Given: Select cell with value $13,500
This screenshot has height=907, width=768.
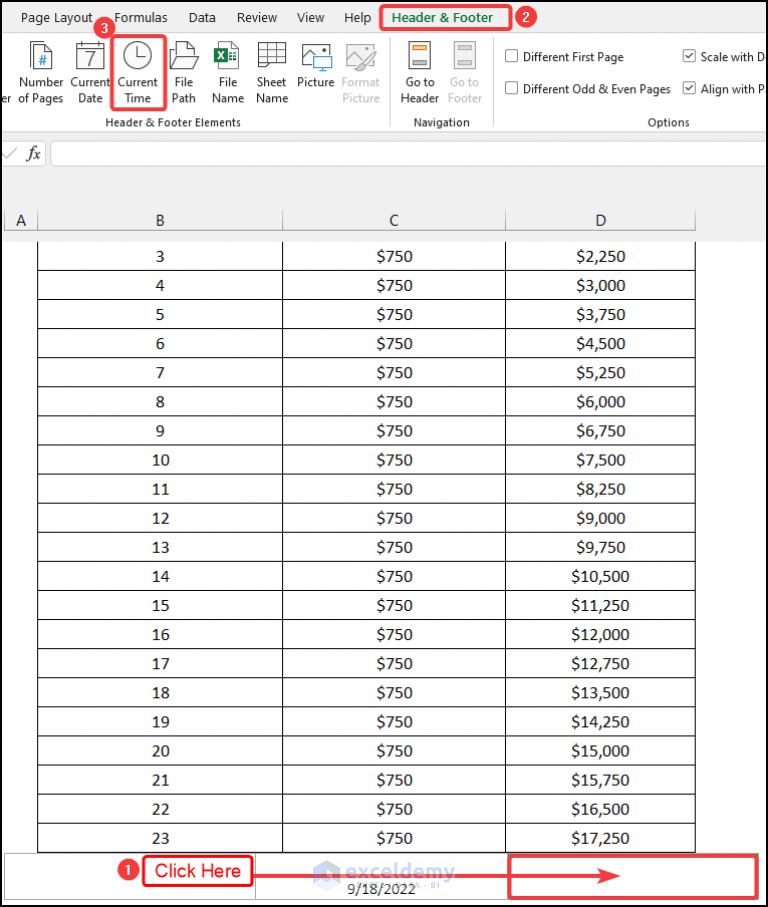Looking at the screenshot, I should (600, 692).
